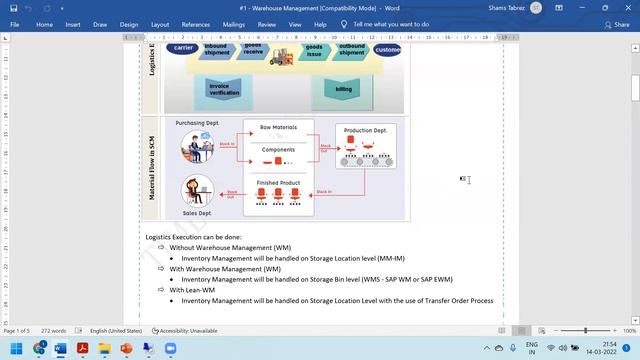
Task: Open Ribbon Display Options
Action: pyautogui.click(x=559, y=8)
